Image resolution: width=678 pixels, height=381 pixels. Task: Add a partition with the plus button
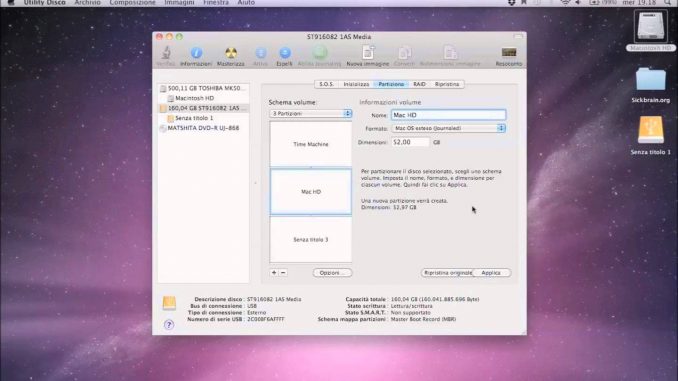tap(274, 273)
